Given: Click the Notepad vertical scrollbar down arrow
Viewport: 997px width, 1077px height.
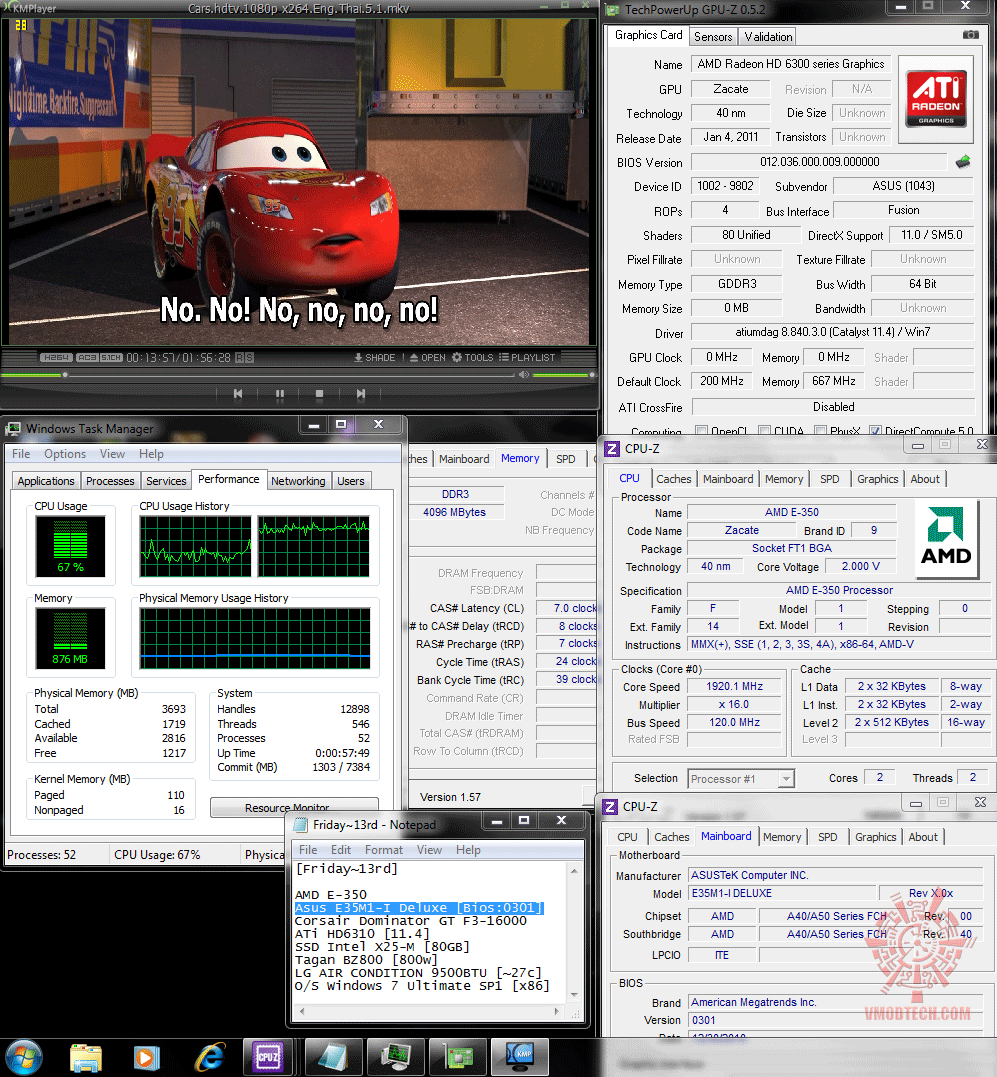Looking at the screenshot, I should pyautogui.click(x=574, y=995).
